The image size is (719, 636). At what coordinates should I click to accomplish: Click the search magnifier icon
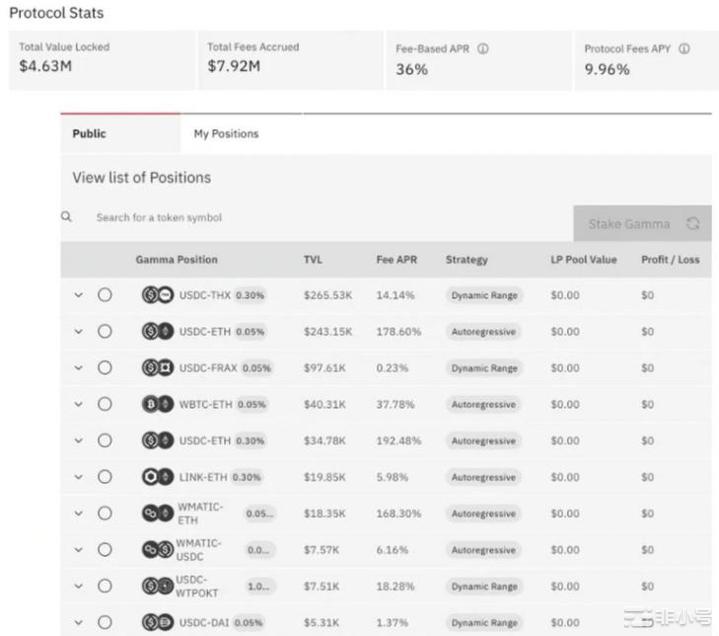tap(67, 217)
